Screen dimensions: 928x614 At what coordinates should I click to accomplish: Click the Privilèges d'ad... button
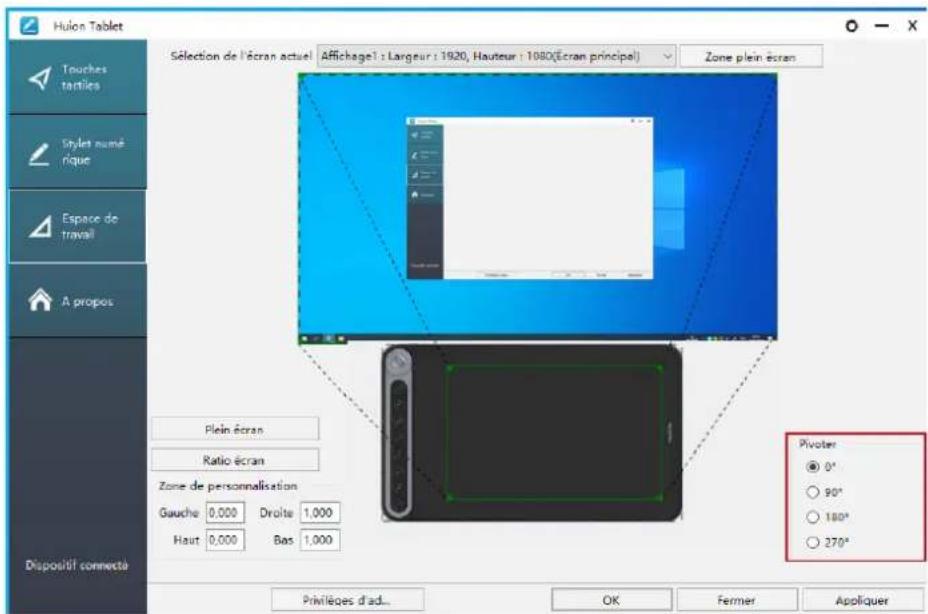click(x=347, y=600)
